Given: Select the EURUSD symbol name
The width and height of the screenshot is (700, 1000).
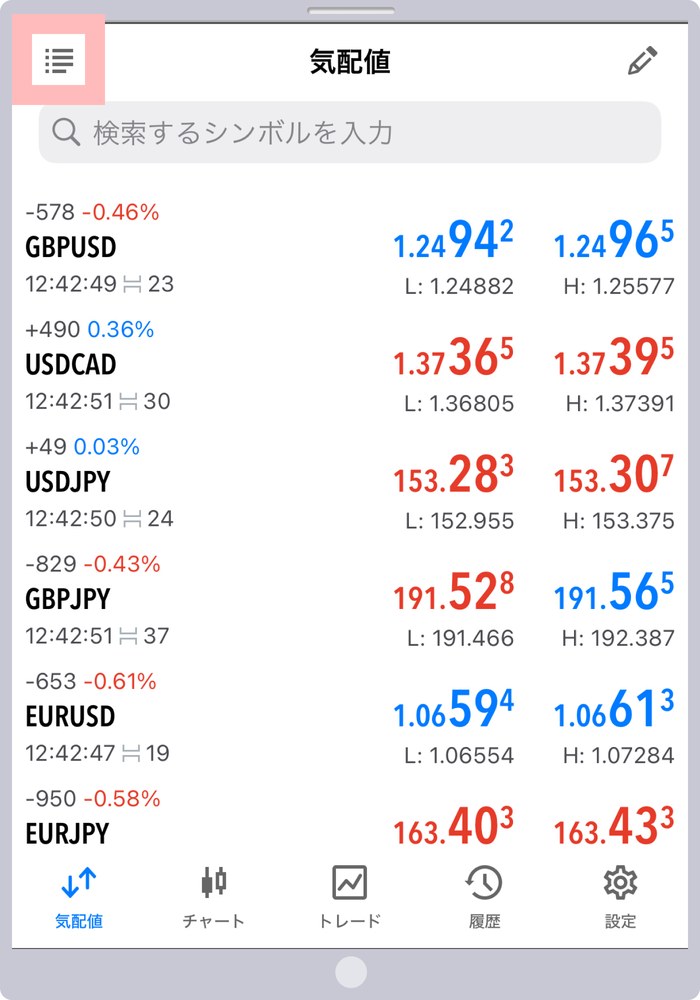Looking at the screenshot, I should pos(70,716).
